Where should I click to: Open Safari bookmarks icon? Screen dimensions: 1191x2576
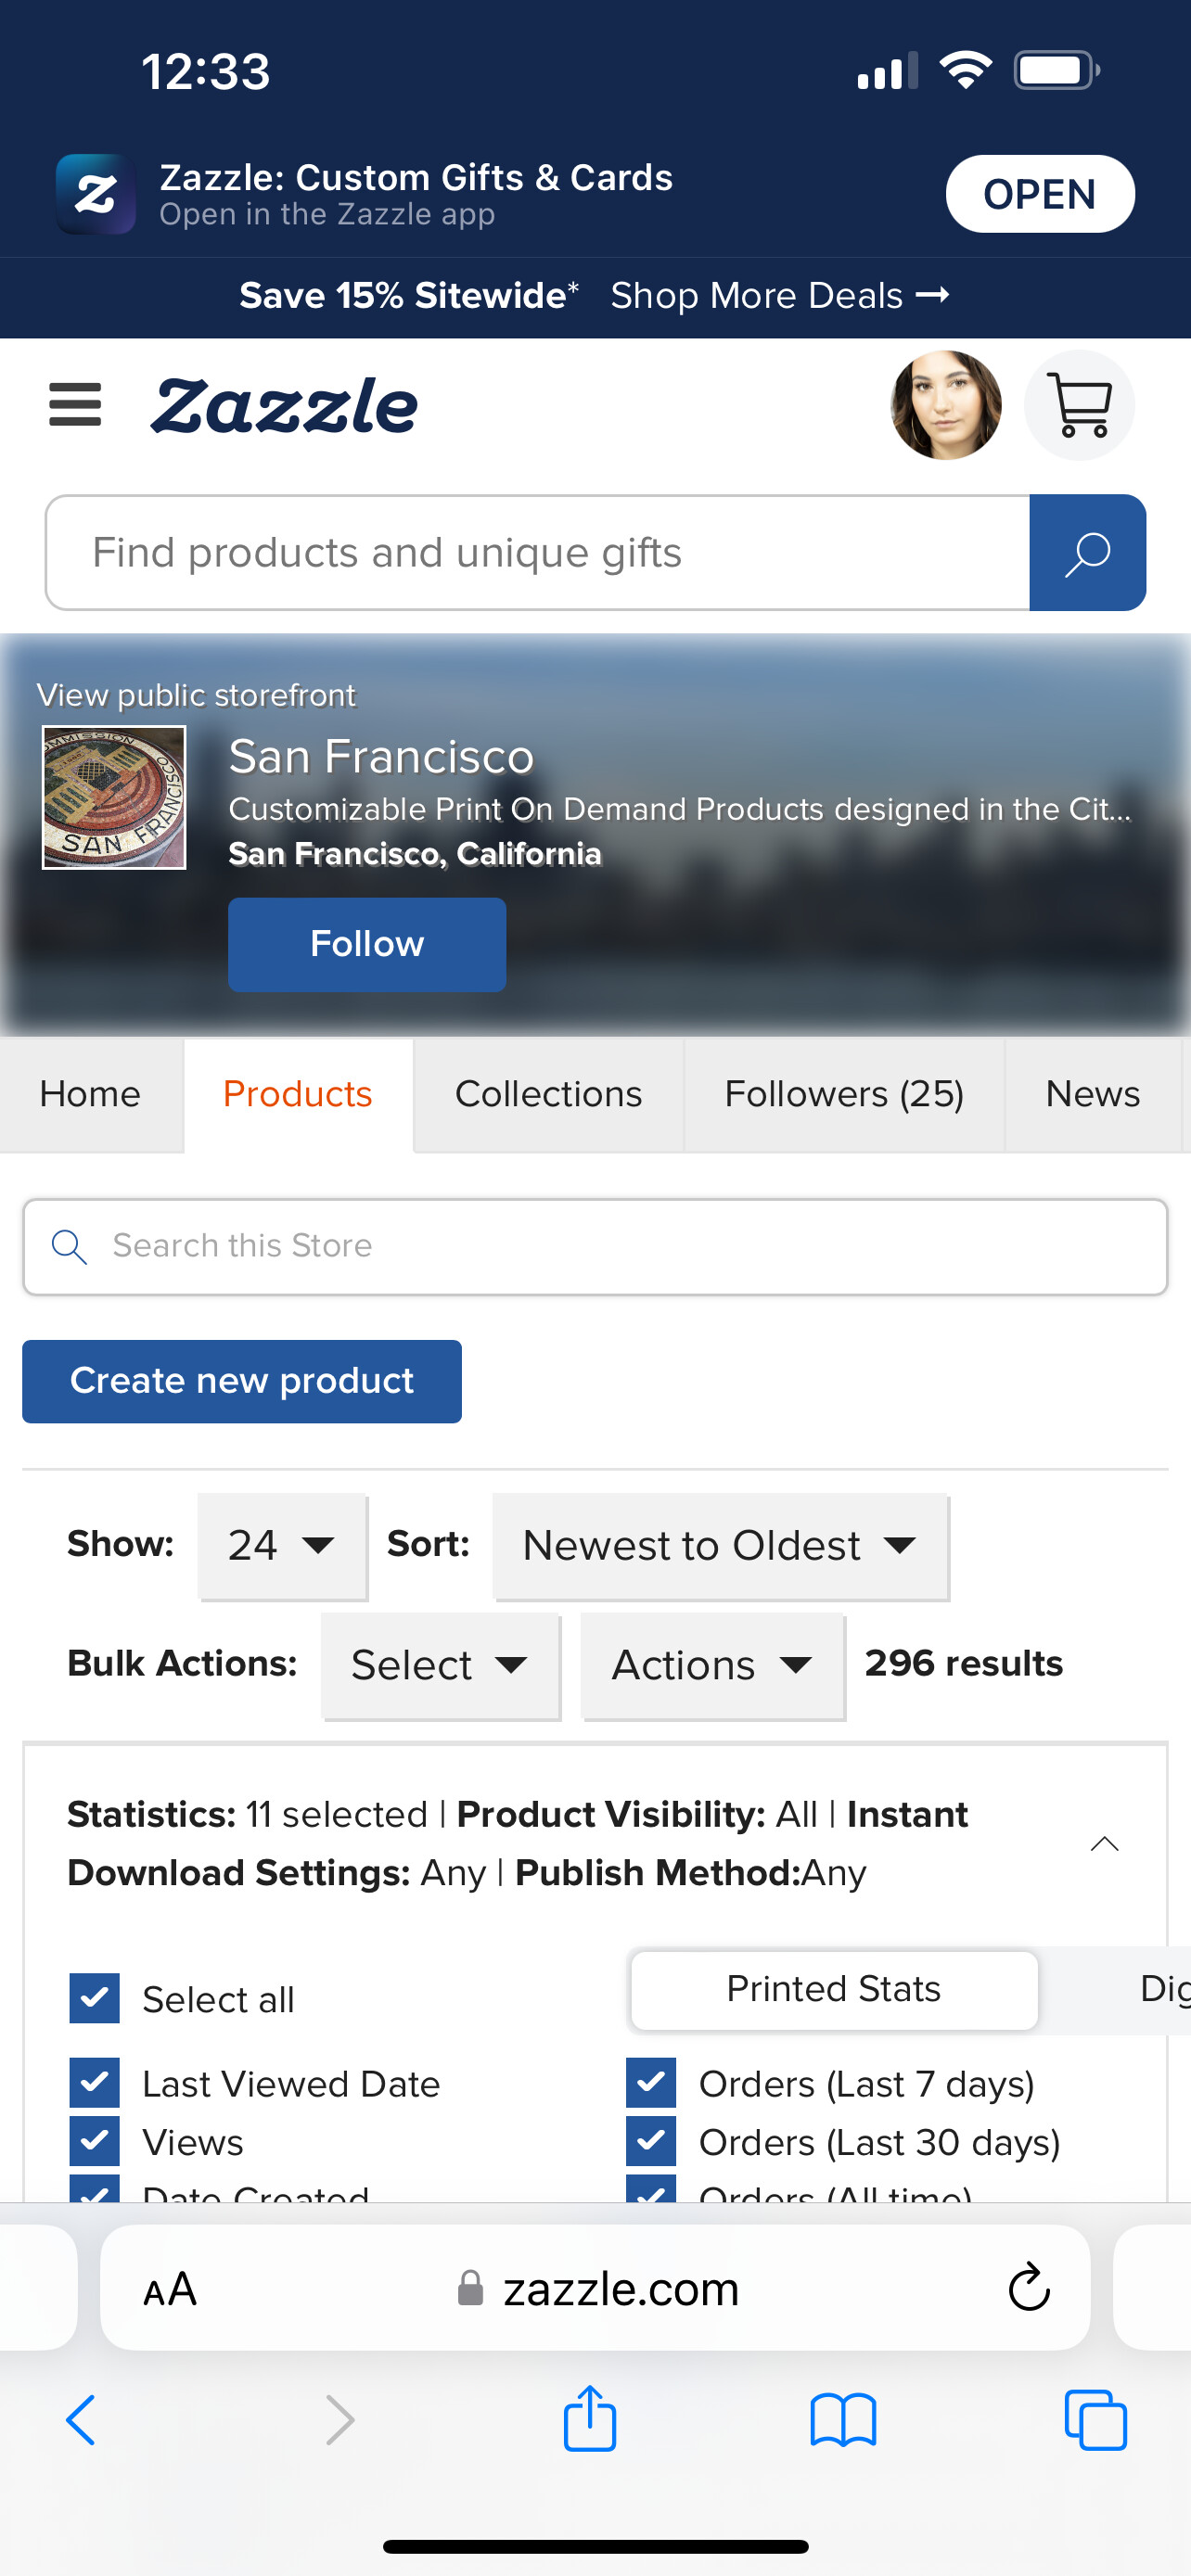click(843, 2420)
